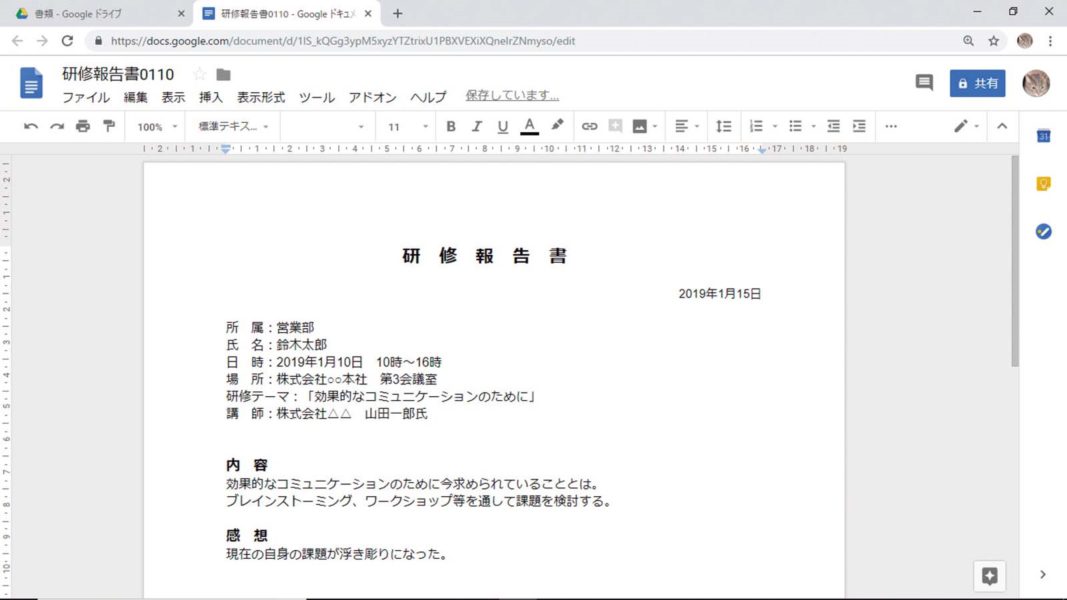Click the 共有 share button
Screen dimensions: 1067x600
point(977,84)
